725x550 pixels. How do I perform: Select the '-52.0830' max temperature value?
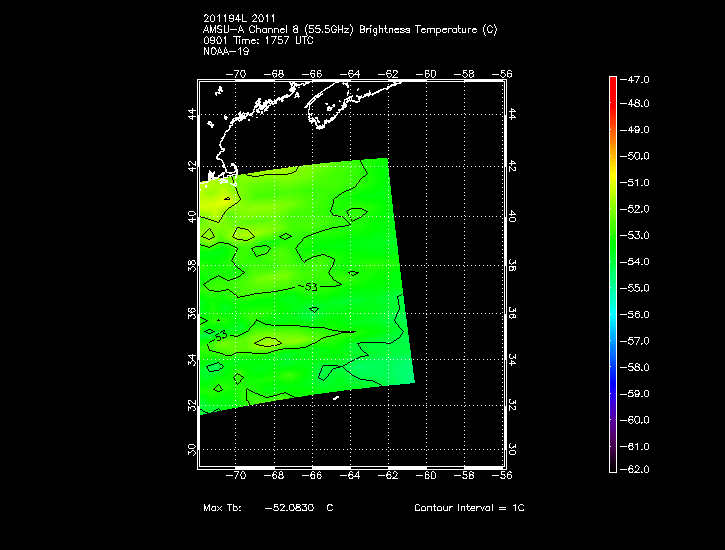click(x=289, y=507)
